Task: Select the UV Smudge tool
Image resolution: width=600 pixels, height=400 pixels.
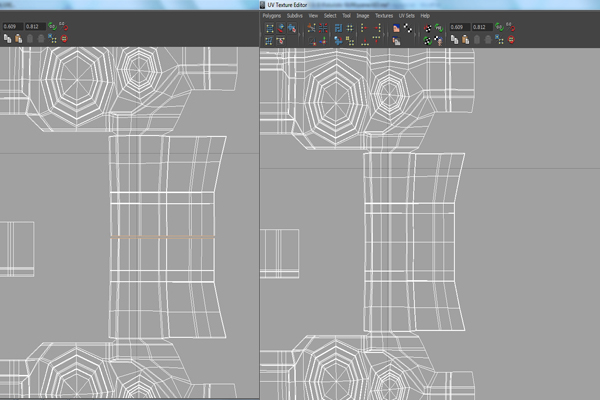Action: pyautogui.click(x=292, y=28)
